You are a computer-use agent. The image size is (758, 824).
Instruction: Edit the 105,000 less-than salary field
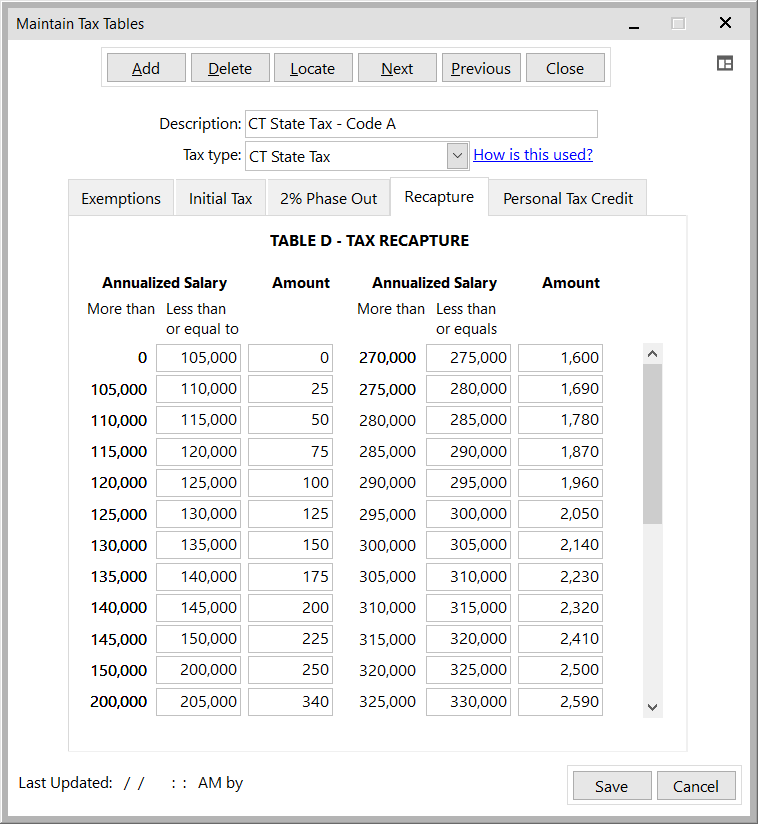198,358
